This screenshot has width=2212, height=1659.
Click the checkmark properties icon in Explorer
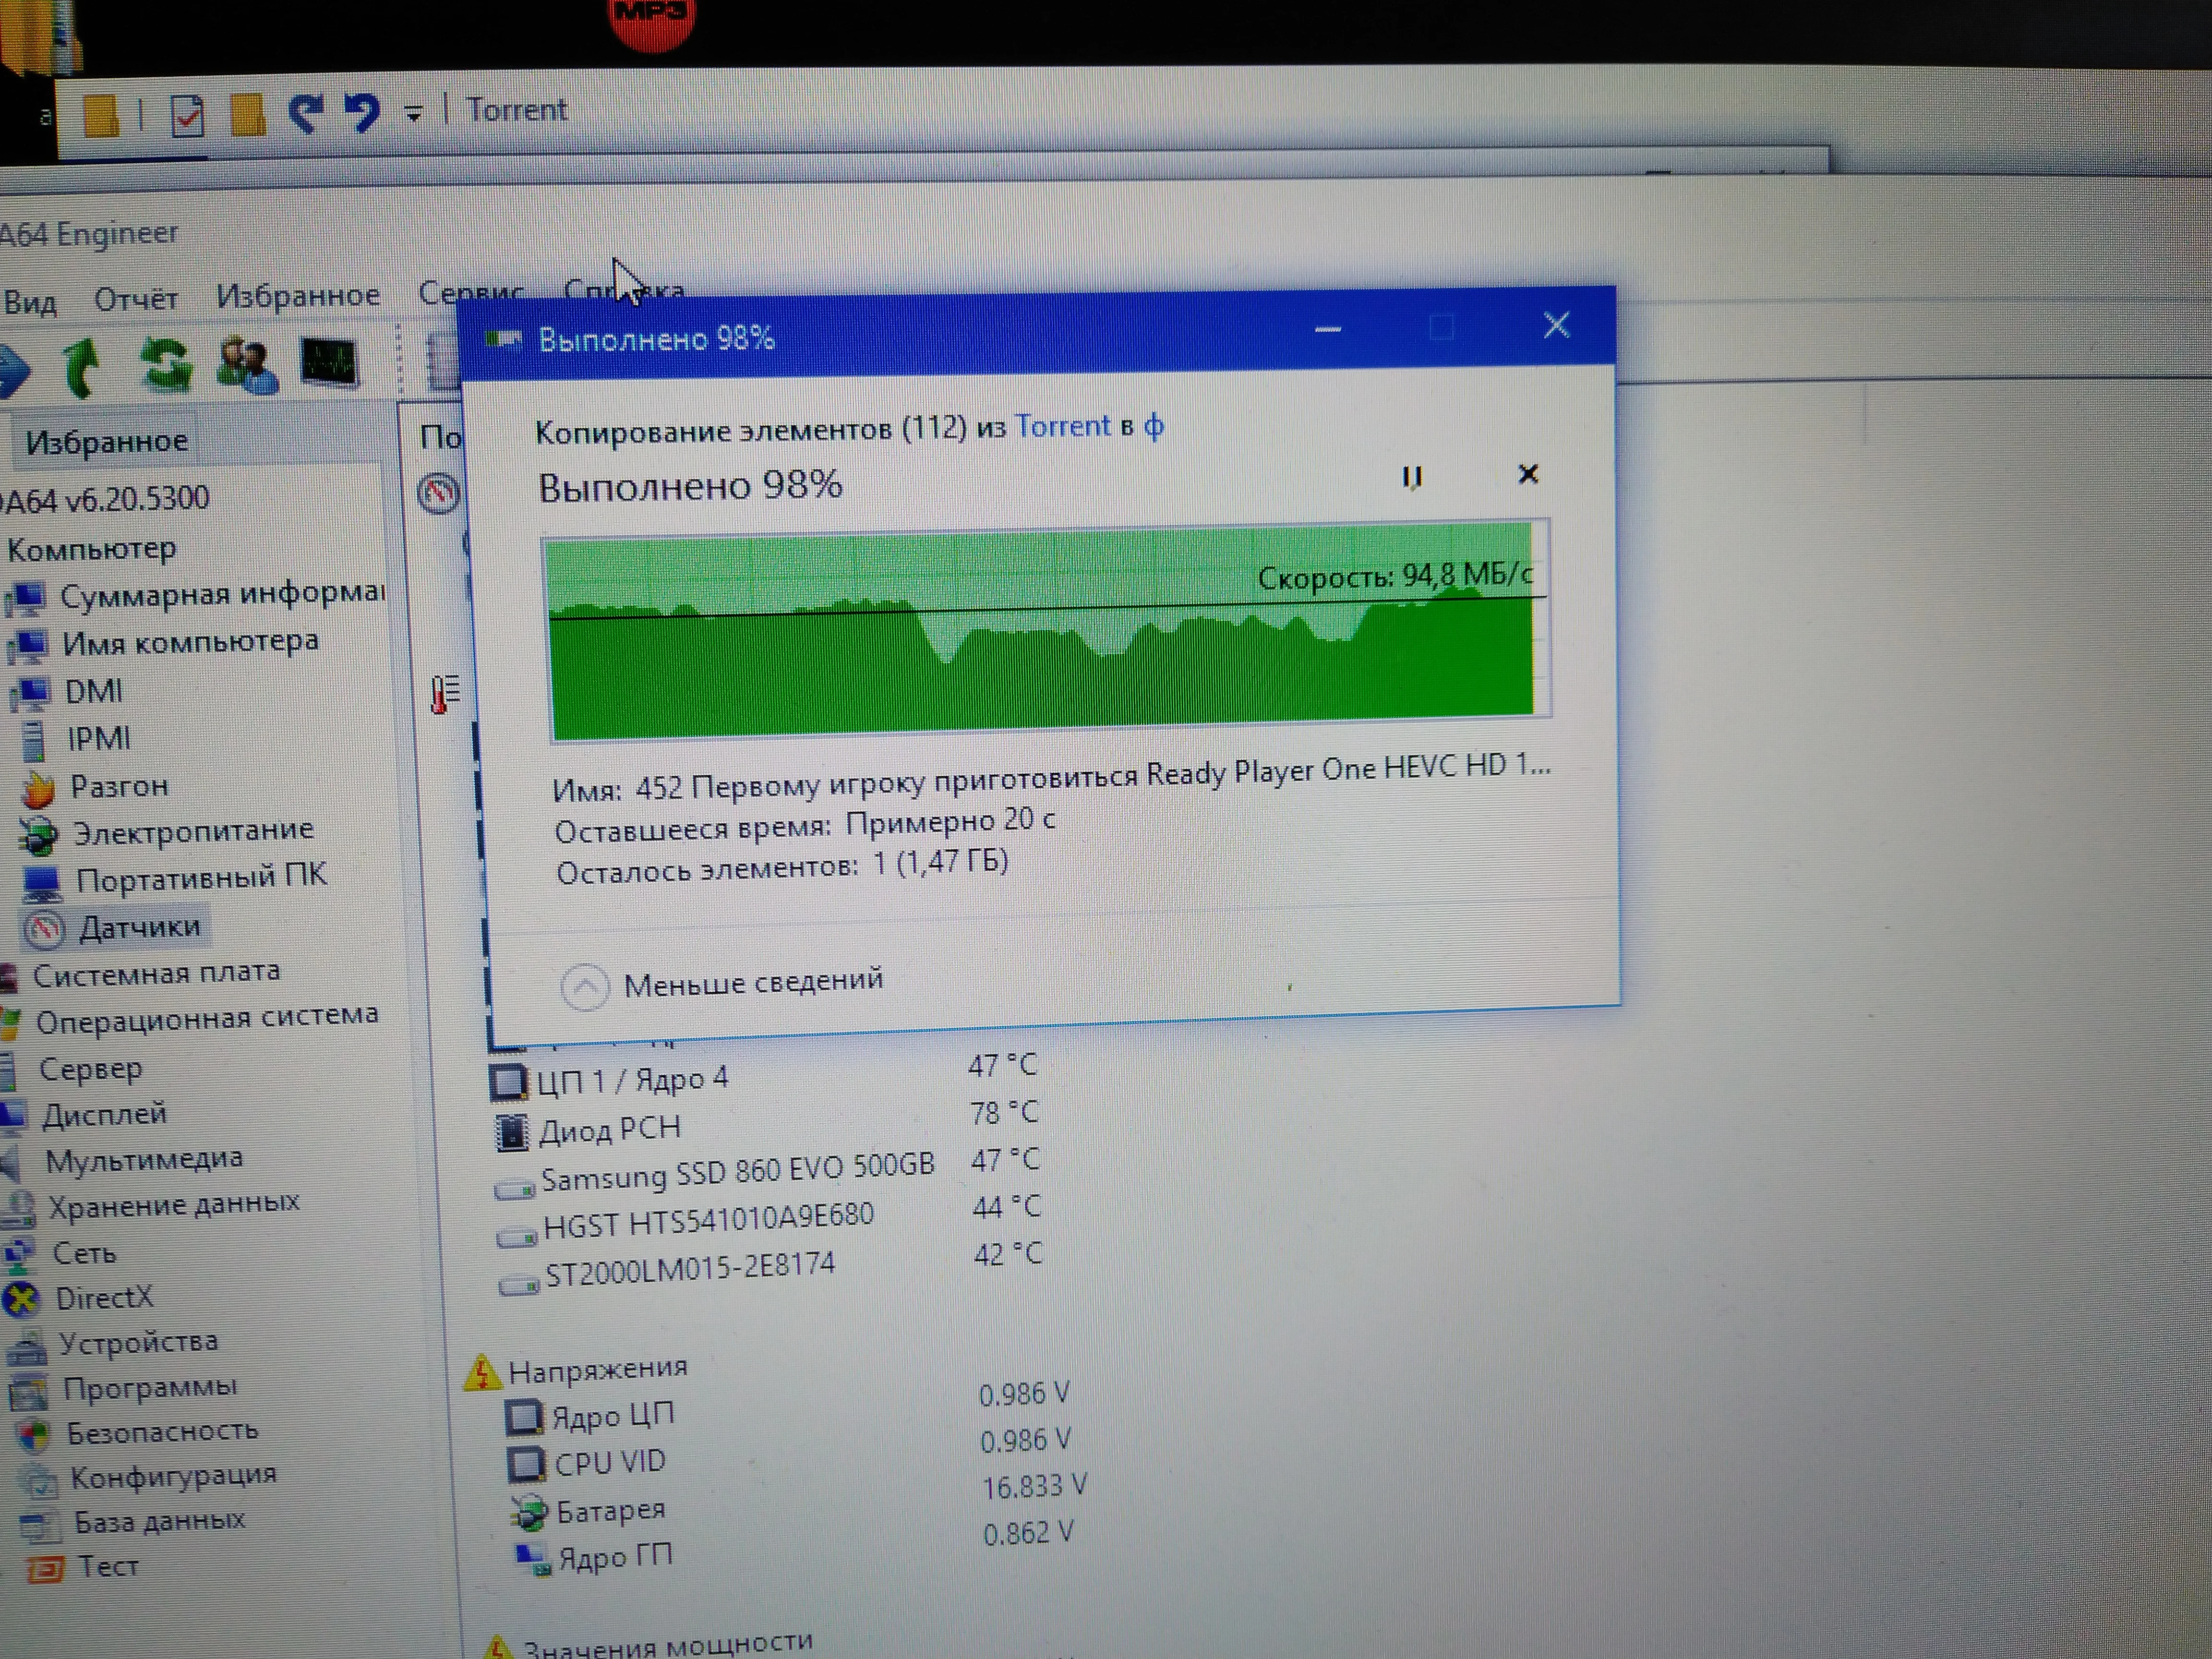coord(187,116)
